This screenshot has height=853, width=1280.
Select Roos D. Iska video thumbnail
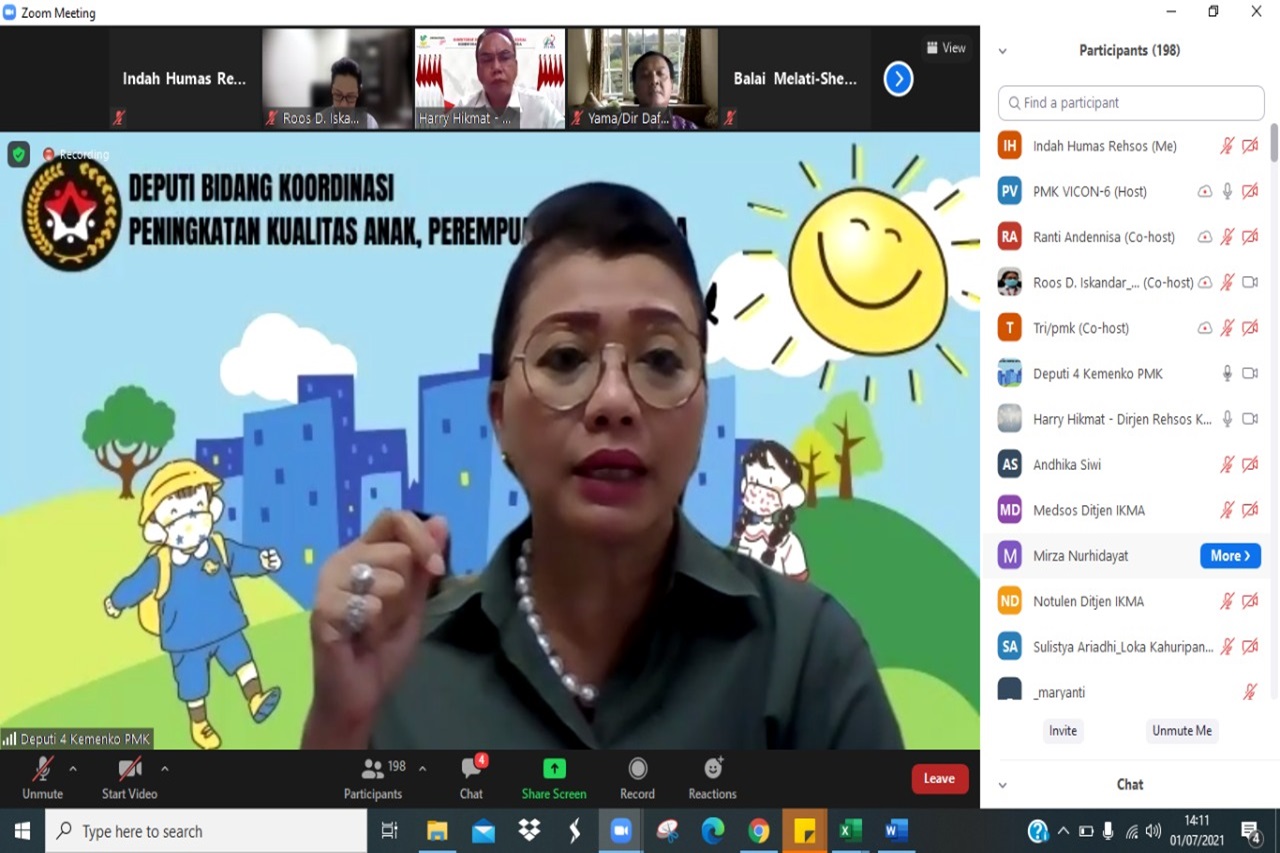336,78
